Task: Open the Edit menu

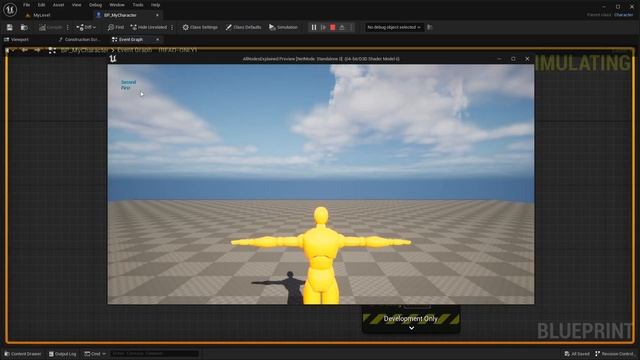Action: pyautogui.click(x=41, y=5)
